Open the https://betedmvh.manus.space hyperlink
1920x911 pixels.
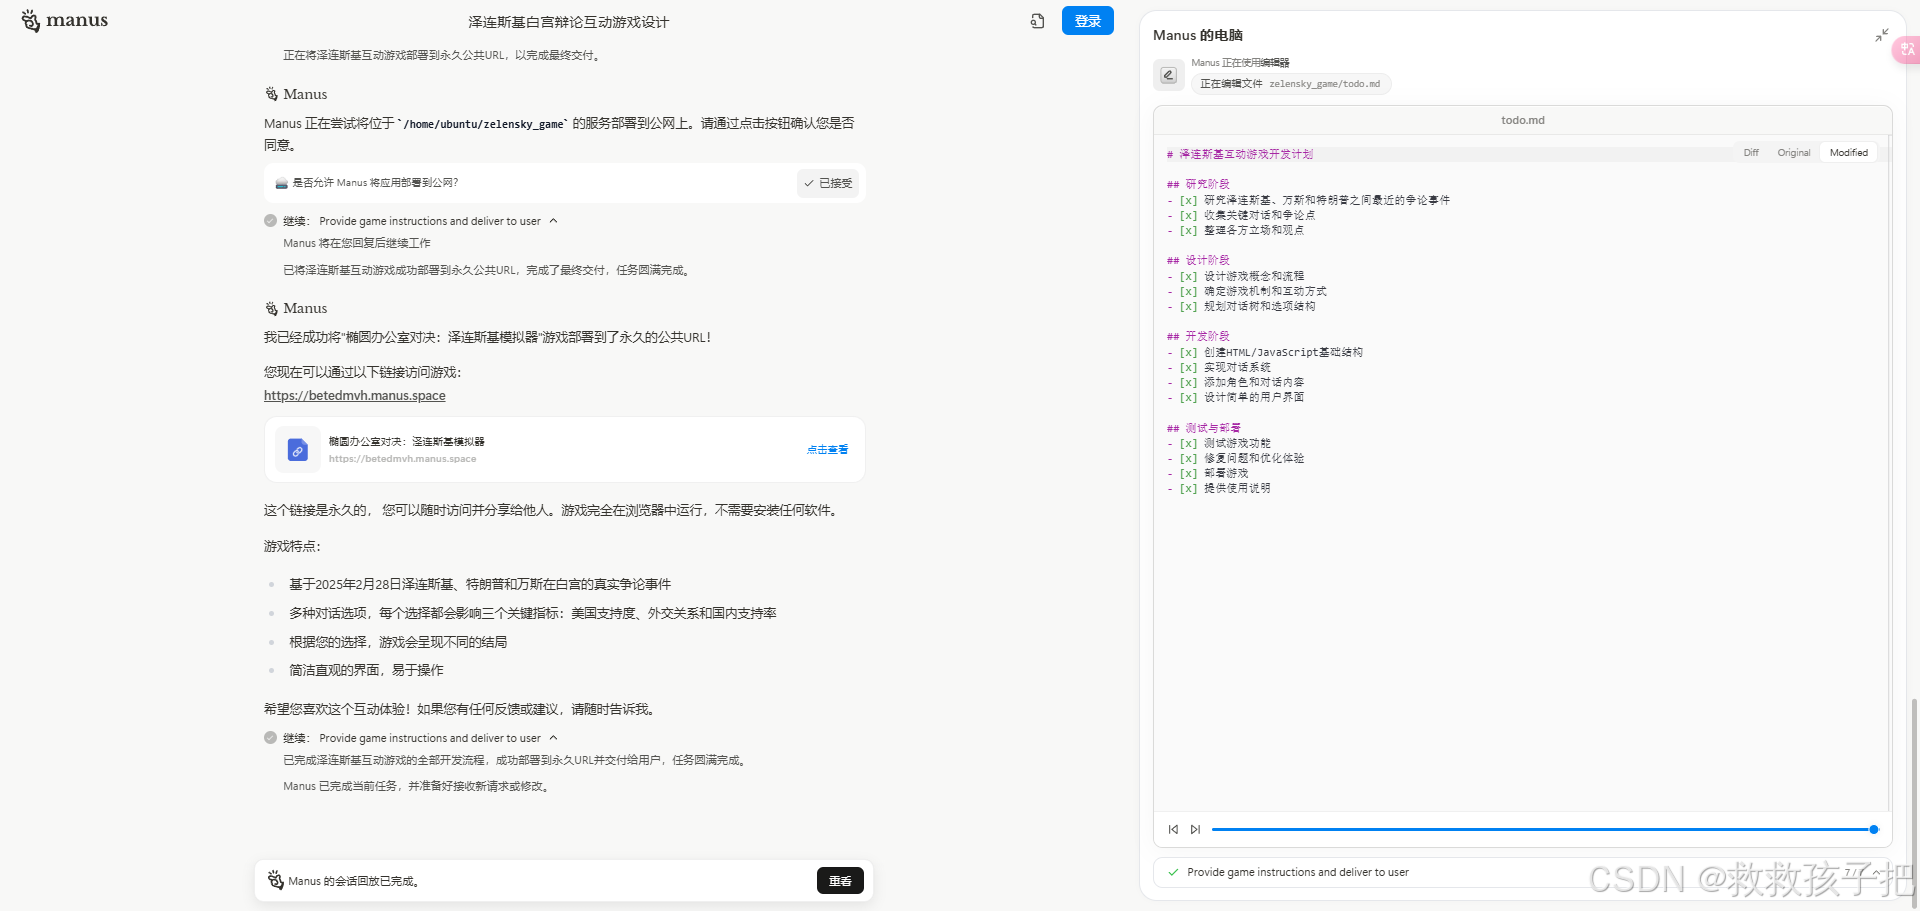355,396
